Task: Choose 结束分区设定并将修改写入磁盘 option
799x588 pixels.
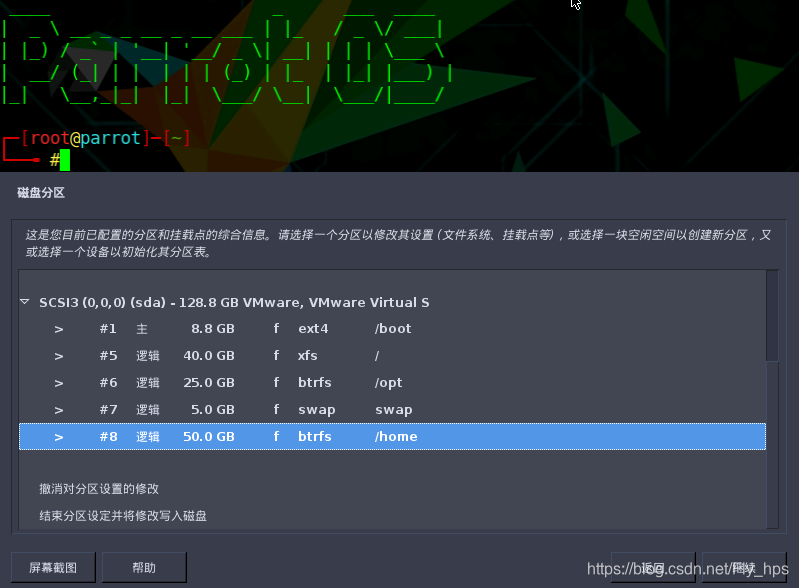Action: coord(123,516)
